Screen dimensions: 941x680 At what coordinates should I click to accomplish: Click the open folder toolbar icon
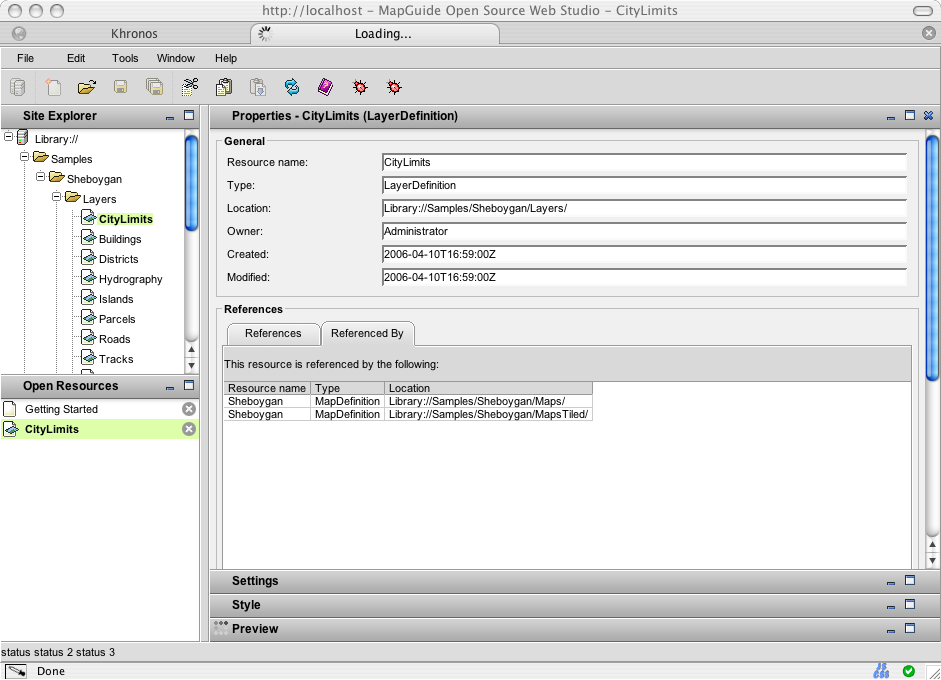(x=87, y=87)
